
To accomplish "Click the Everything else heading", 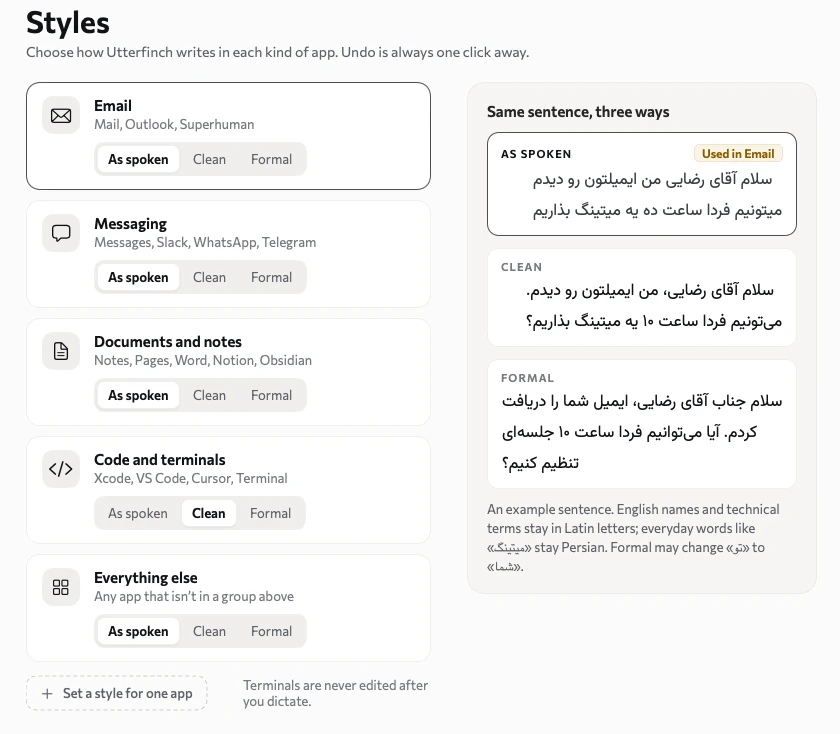I will pyautogui.click(x=146, y=578).
